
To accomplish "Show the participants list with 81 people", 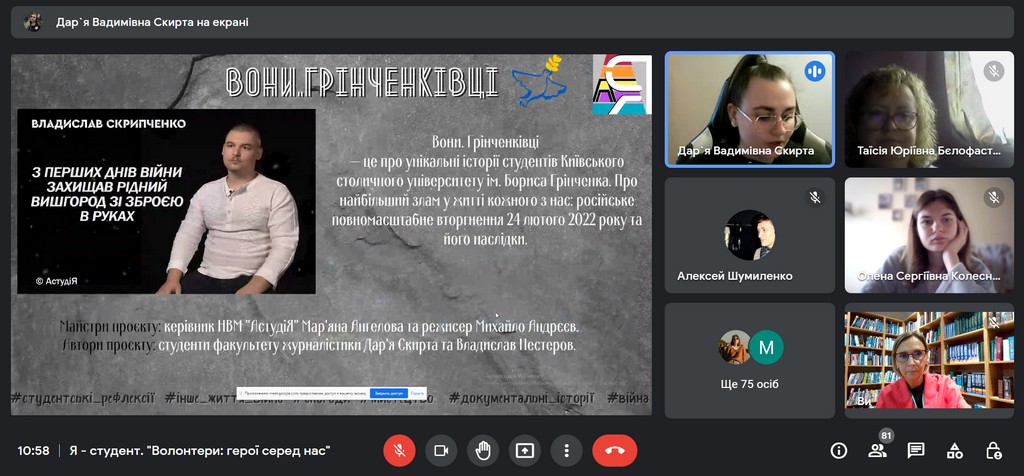I will pyautogui.click(x=877, y=450).
